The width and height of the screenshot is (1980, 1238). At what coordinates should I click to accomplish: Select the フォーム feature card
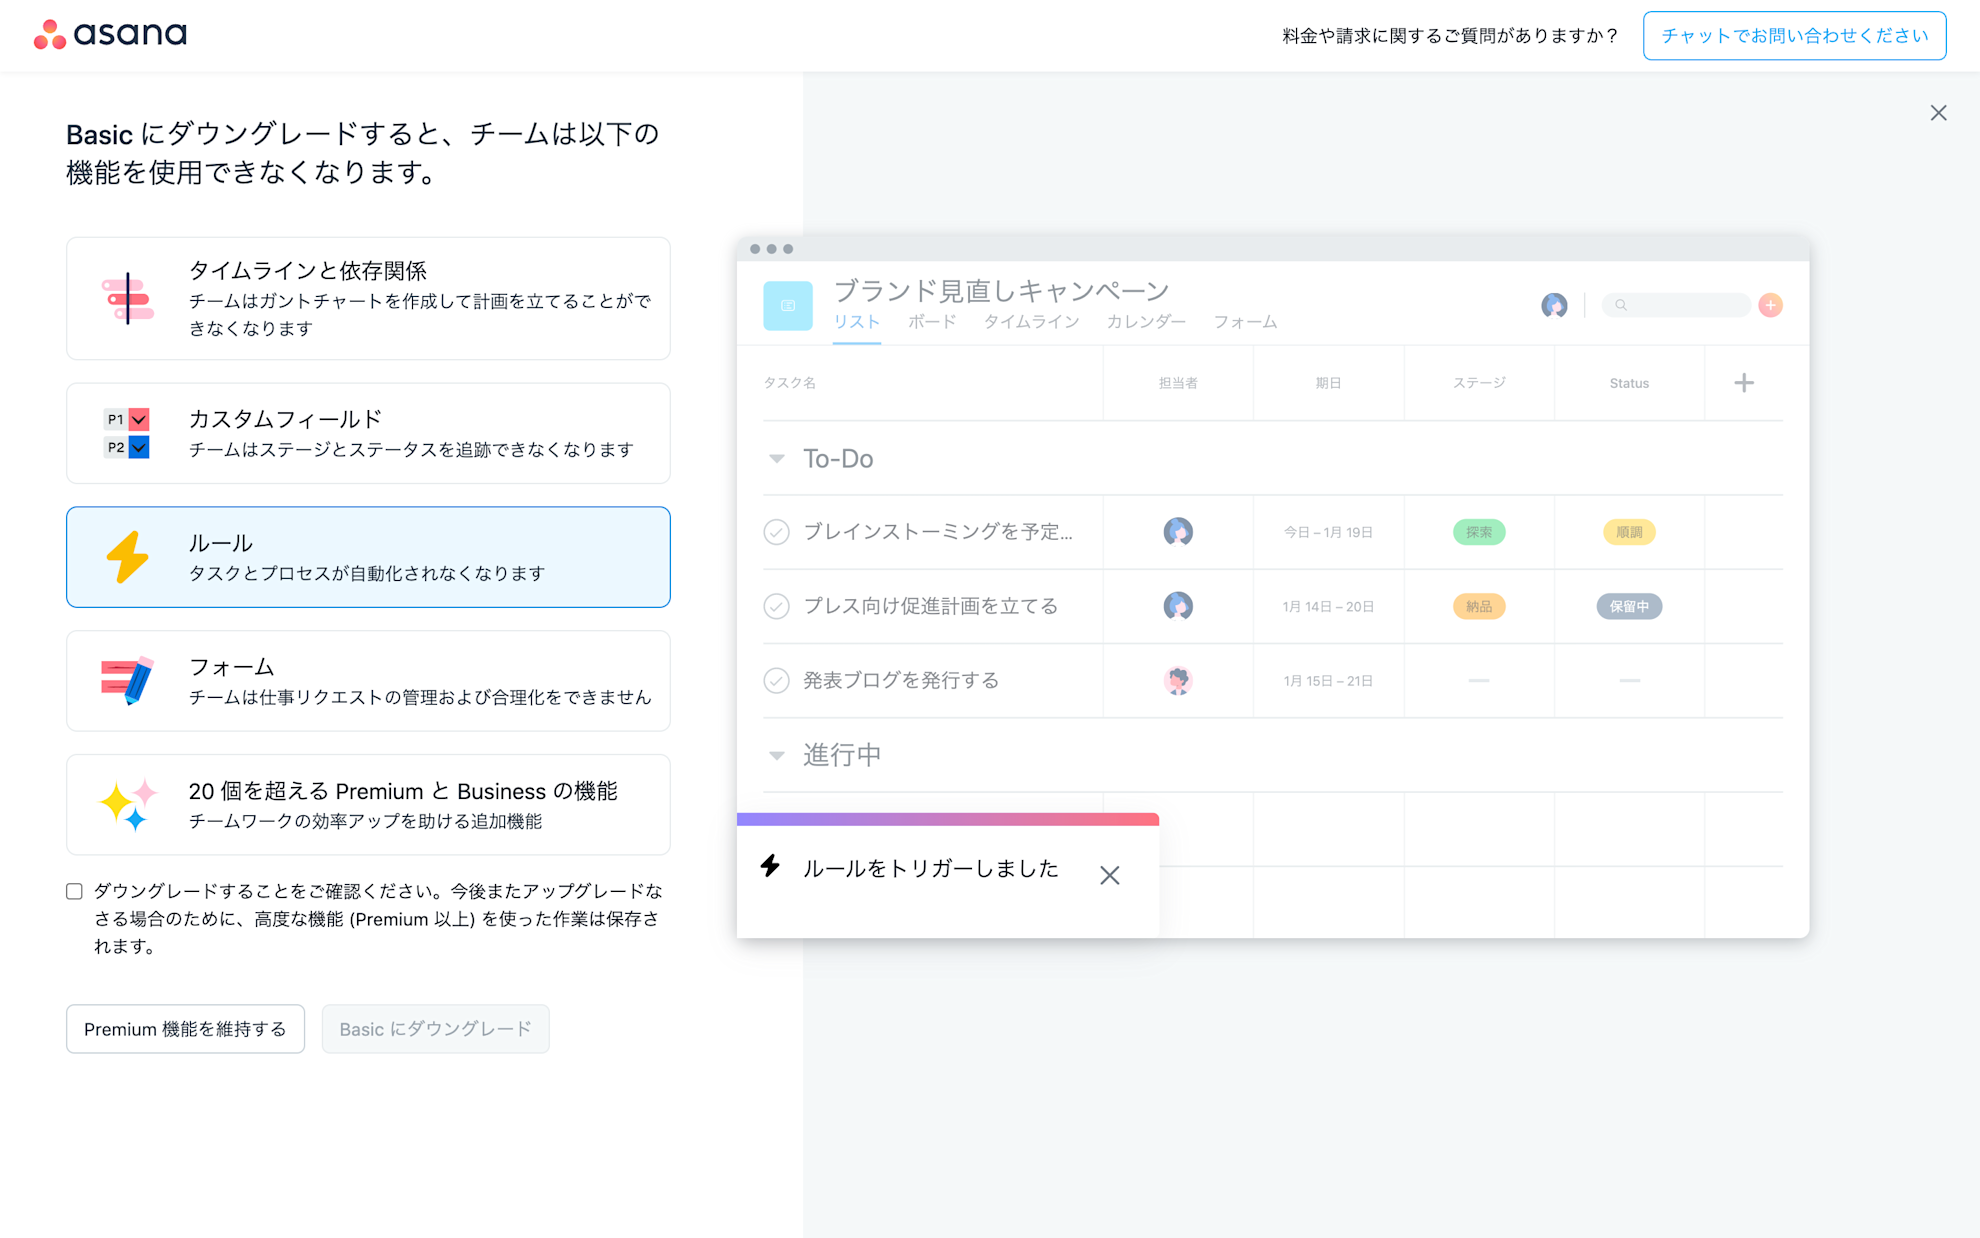[368, 681]
